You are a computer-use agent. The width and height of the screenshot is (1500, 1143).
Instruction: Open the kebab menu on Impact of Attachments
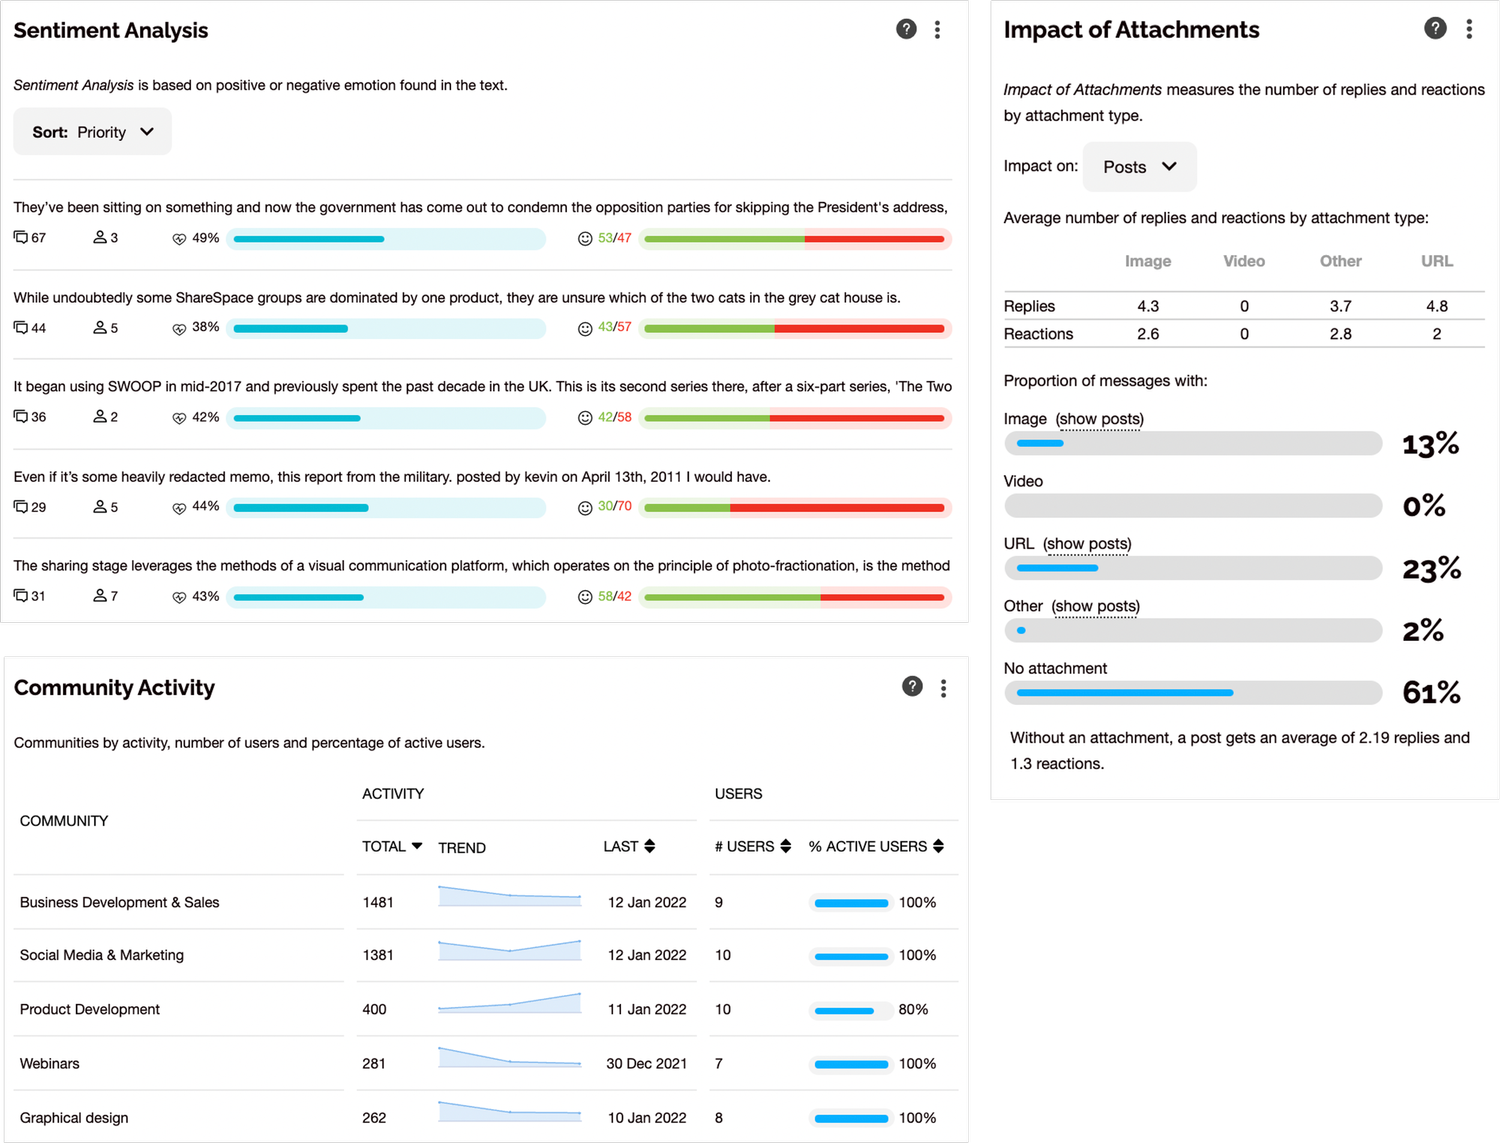pos(1469,28)
